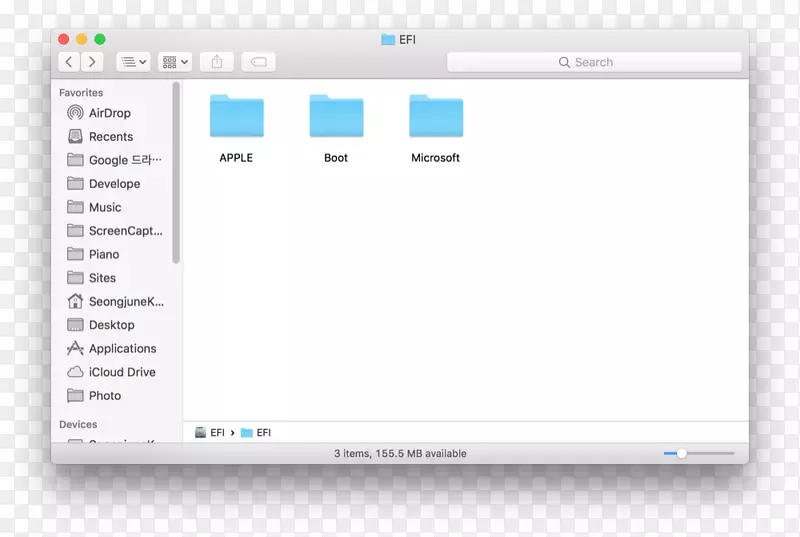The image size is (800, 537).
Task: Open AirDrop in the sidebar
Action: [109, 113]
